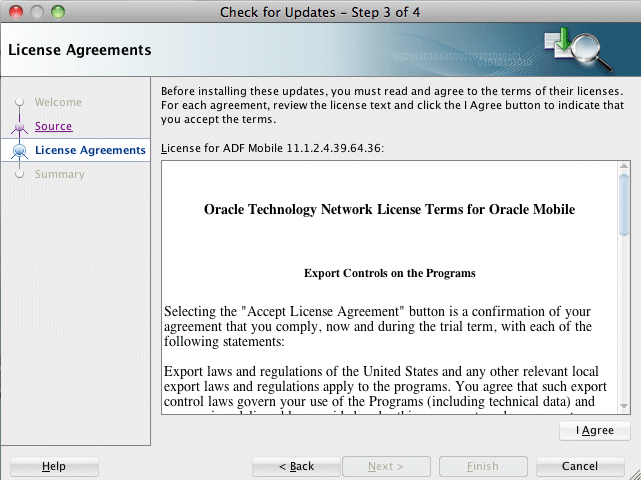Cancel the Check for Updates wizard
Screen dimensions: 641x480
coord(580,466)
